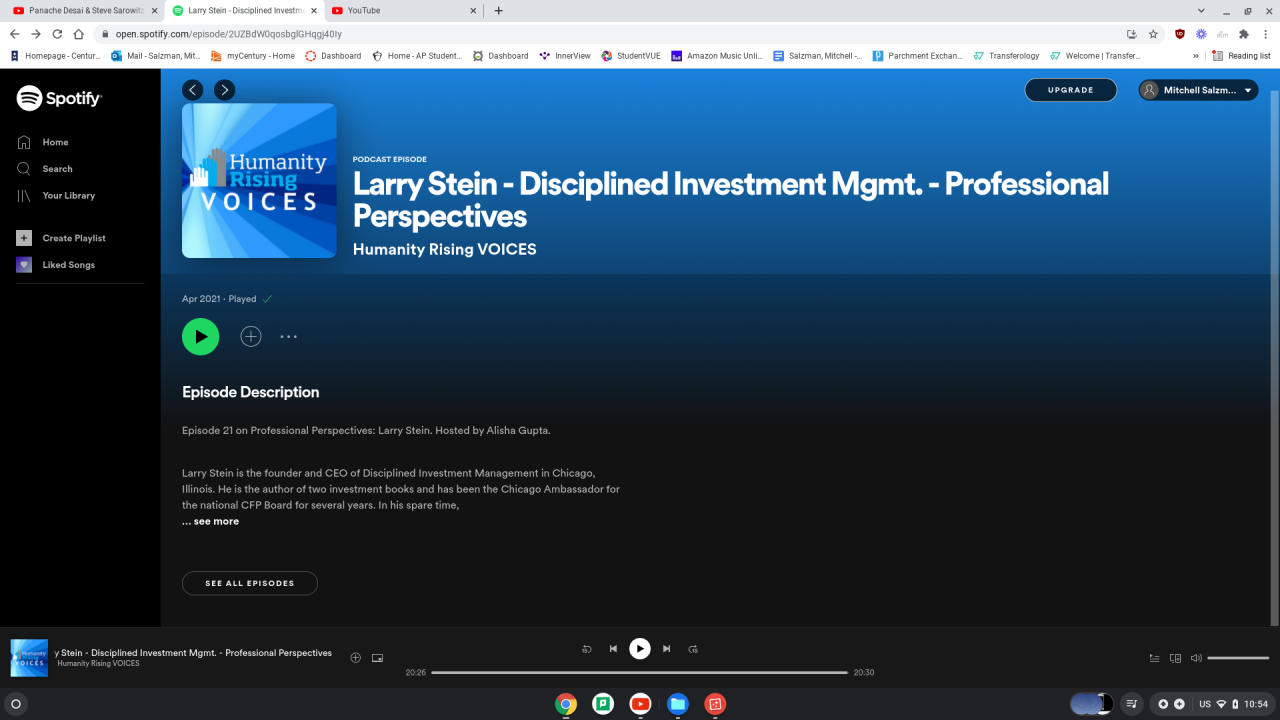
Task: Open StudentVUE bookmark
Action: pyautogui.click(x=631, y=56)
